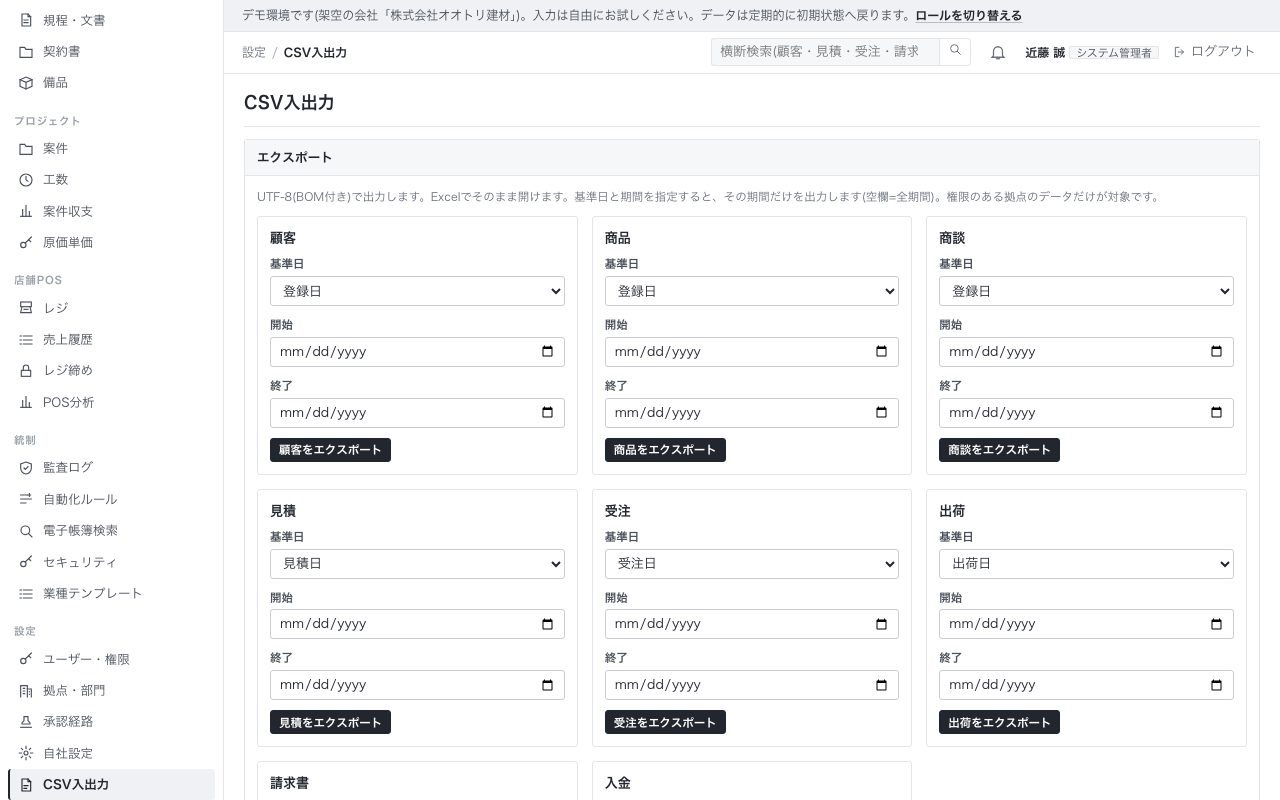Click the レジ締め lock icon
This screenshot has height=800, width=1280.
pos(26,370)
